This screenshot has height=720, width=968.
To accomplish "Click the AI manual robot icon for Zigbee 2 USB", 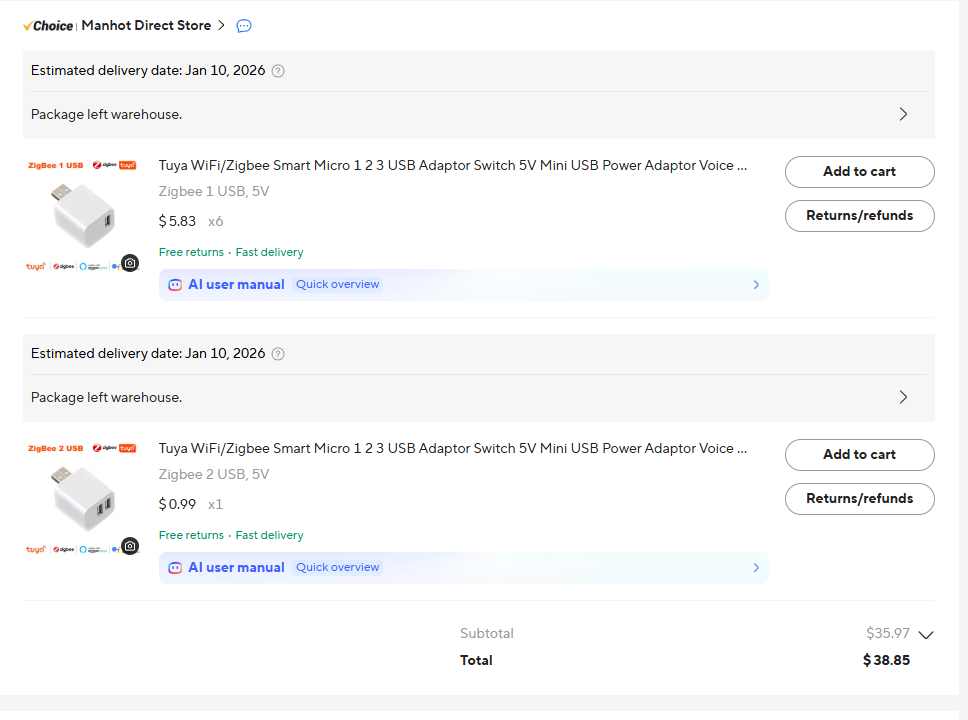I will (175, 568).
